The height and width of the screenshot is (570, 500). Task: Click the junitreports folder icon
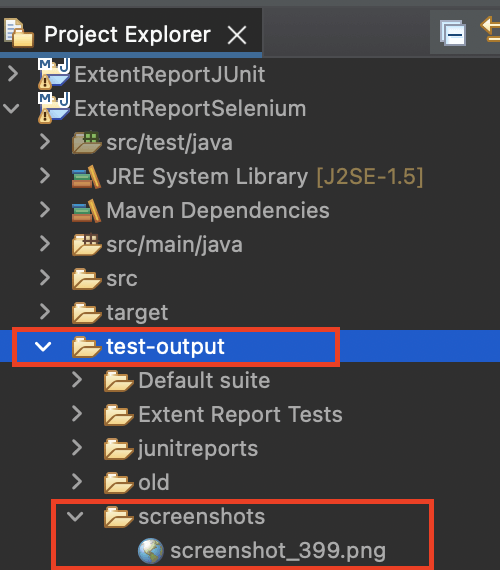click(119, 449)
